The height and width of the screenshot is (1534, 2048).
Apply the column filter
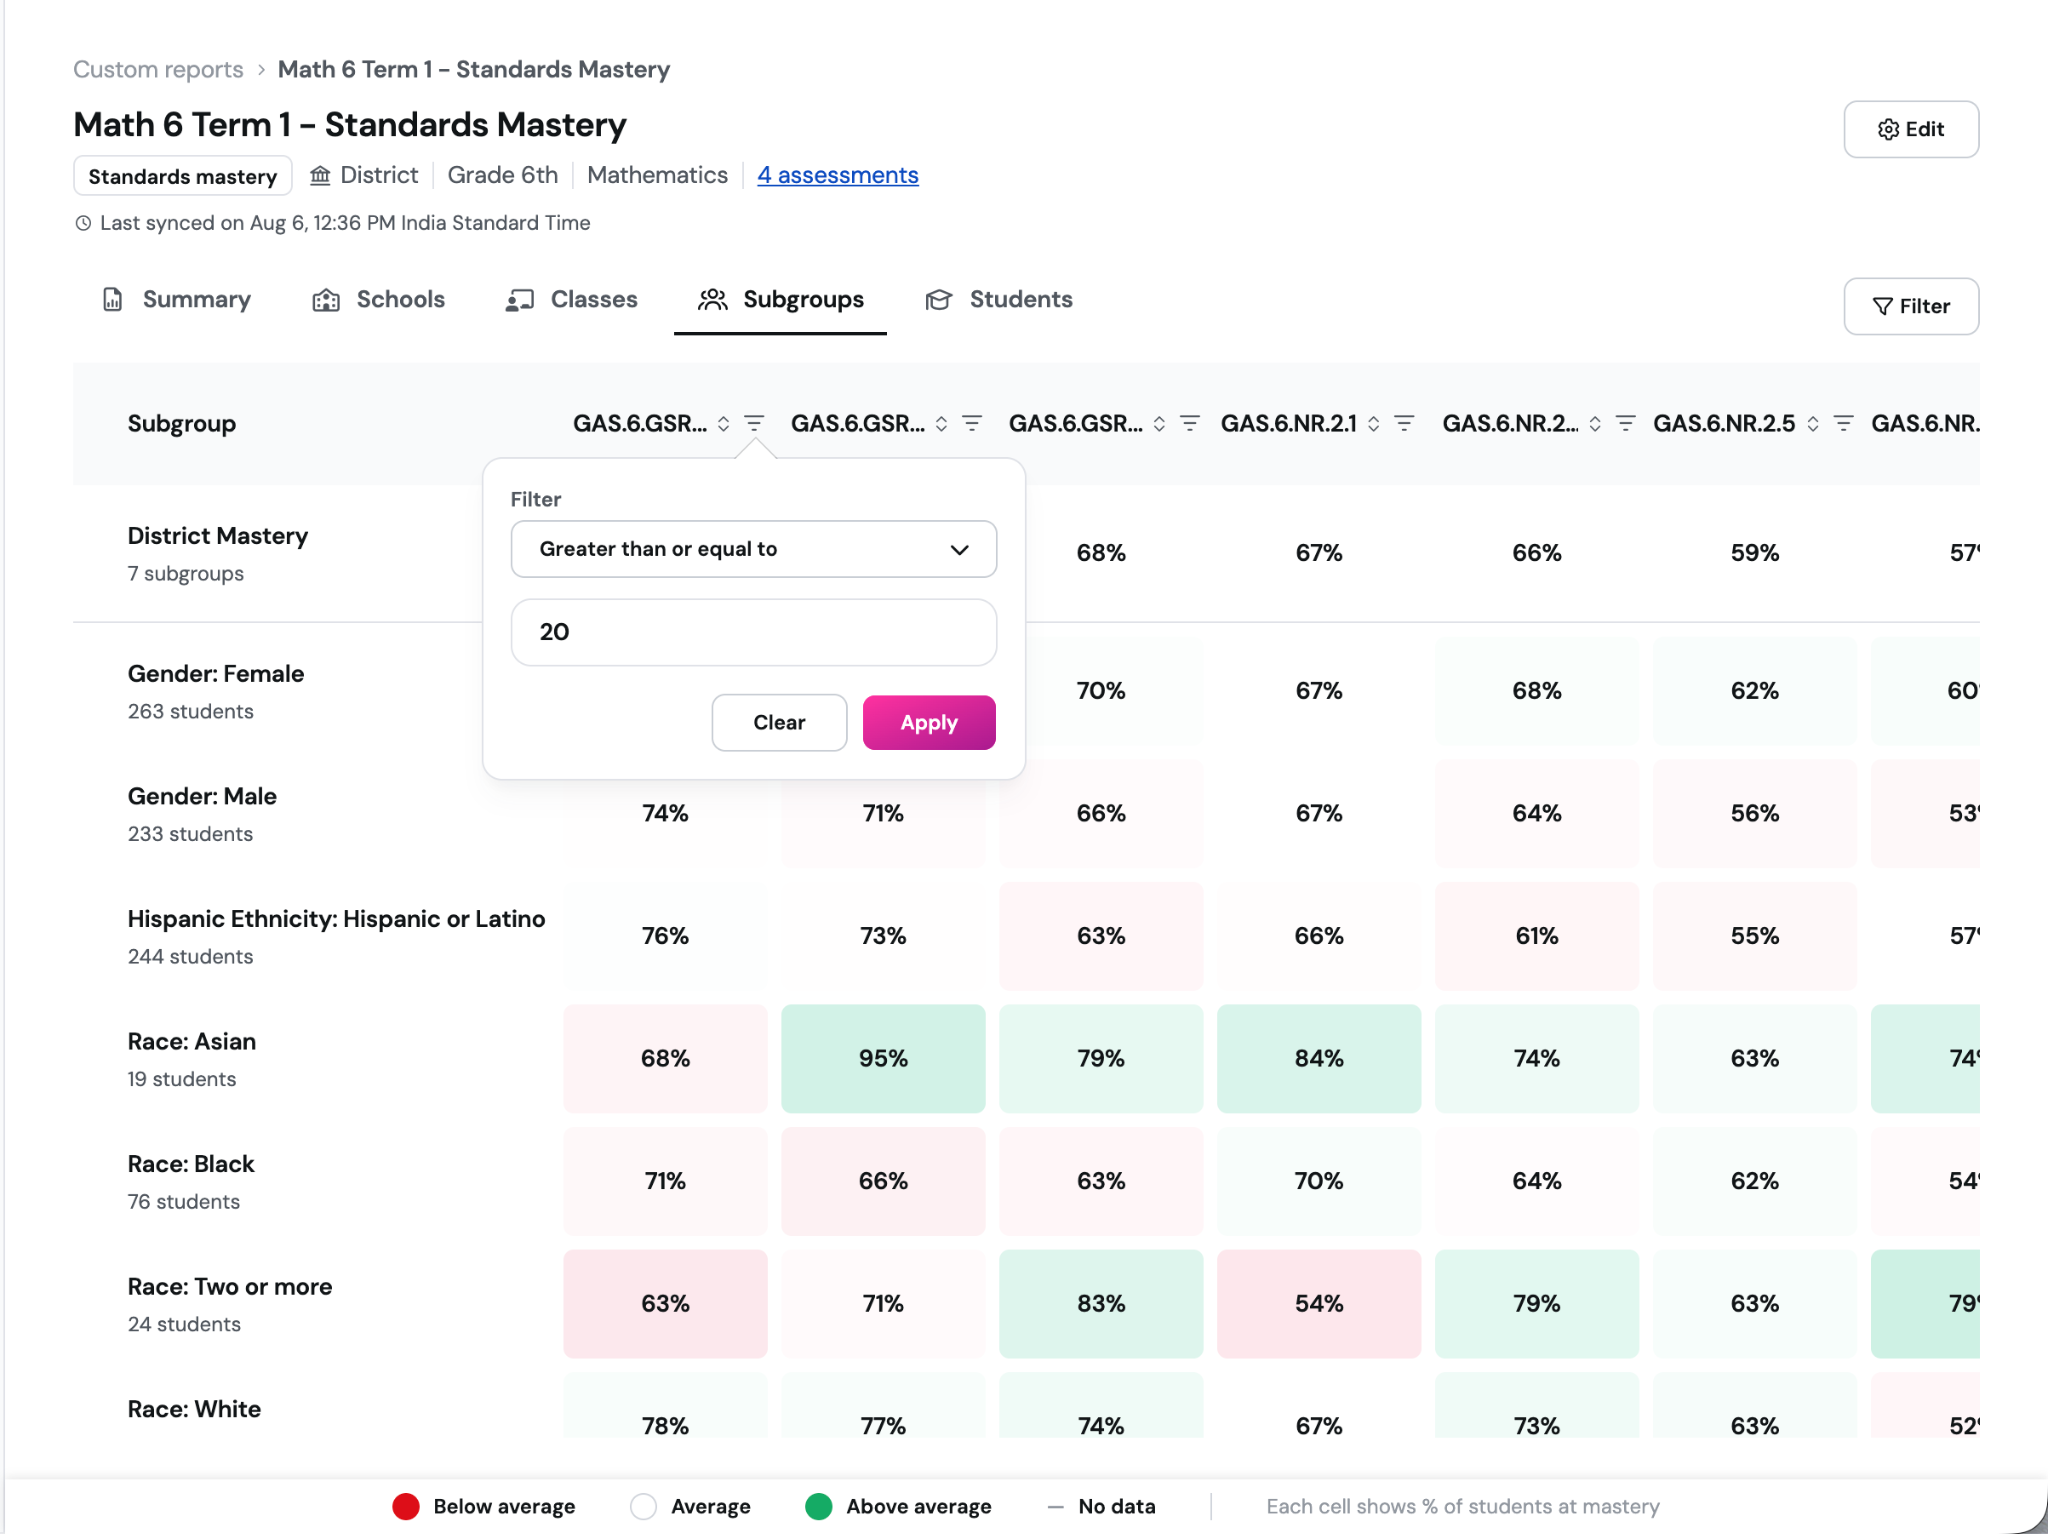pyautogui.click(x=929, y=722)
